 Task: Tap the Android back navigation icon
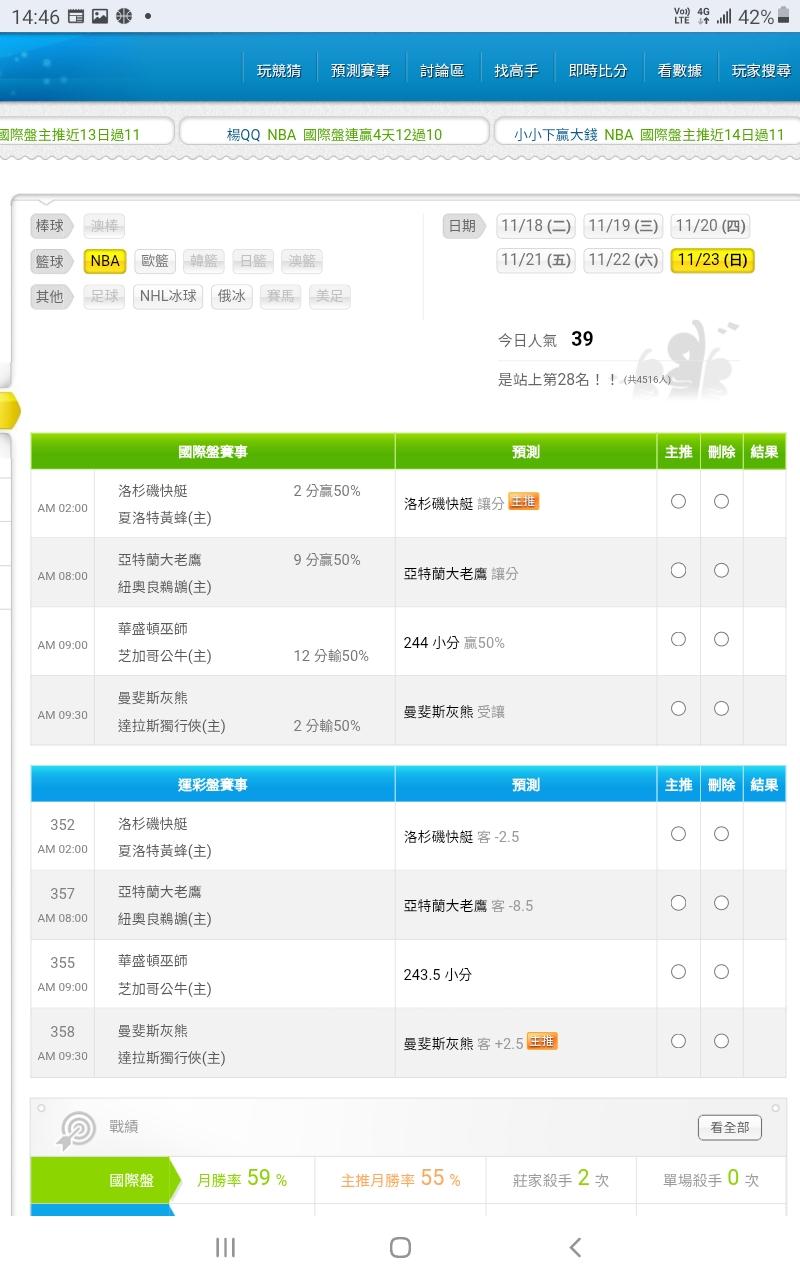point(575,1247)
